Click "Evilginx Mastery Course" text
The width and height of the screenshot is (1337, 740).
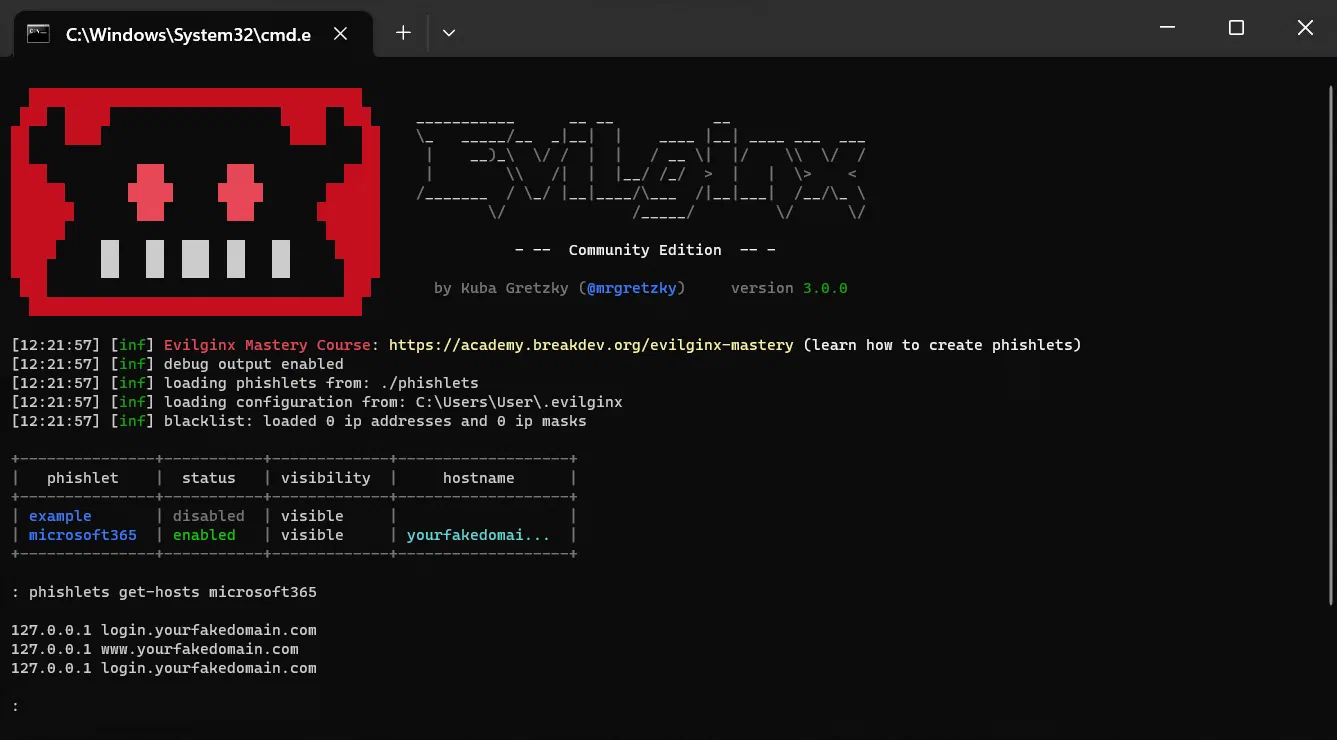pos(268,345)
